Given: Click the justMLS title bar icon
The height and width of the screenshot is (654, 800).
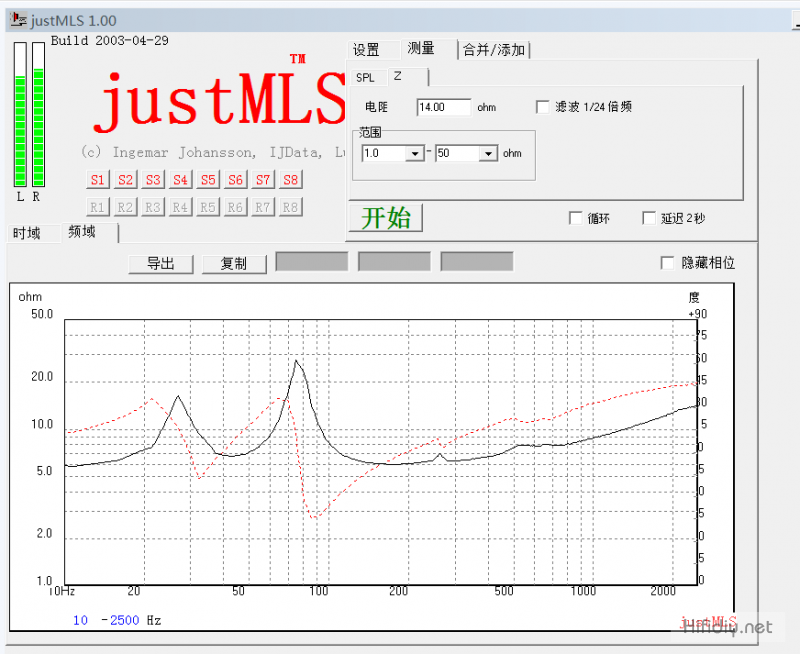Looking at the screenshot, I should click(x=18, y=20).
